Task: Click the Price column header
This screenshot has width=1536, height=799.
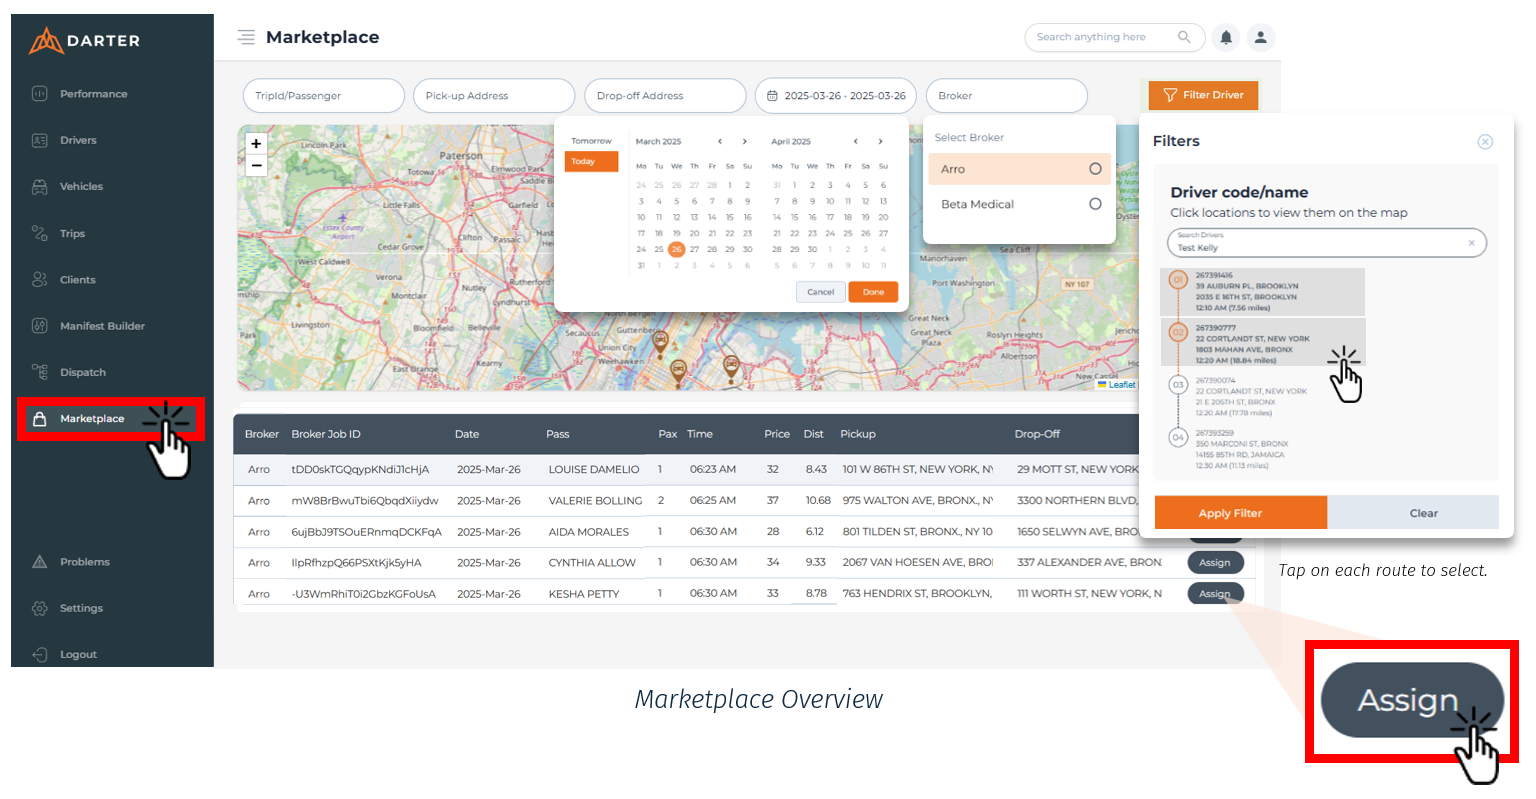Action: [x=777, y=434]
